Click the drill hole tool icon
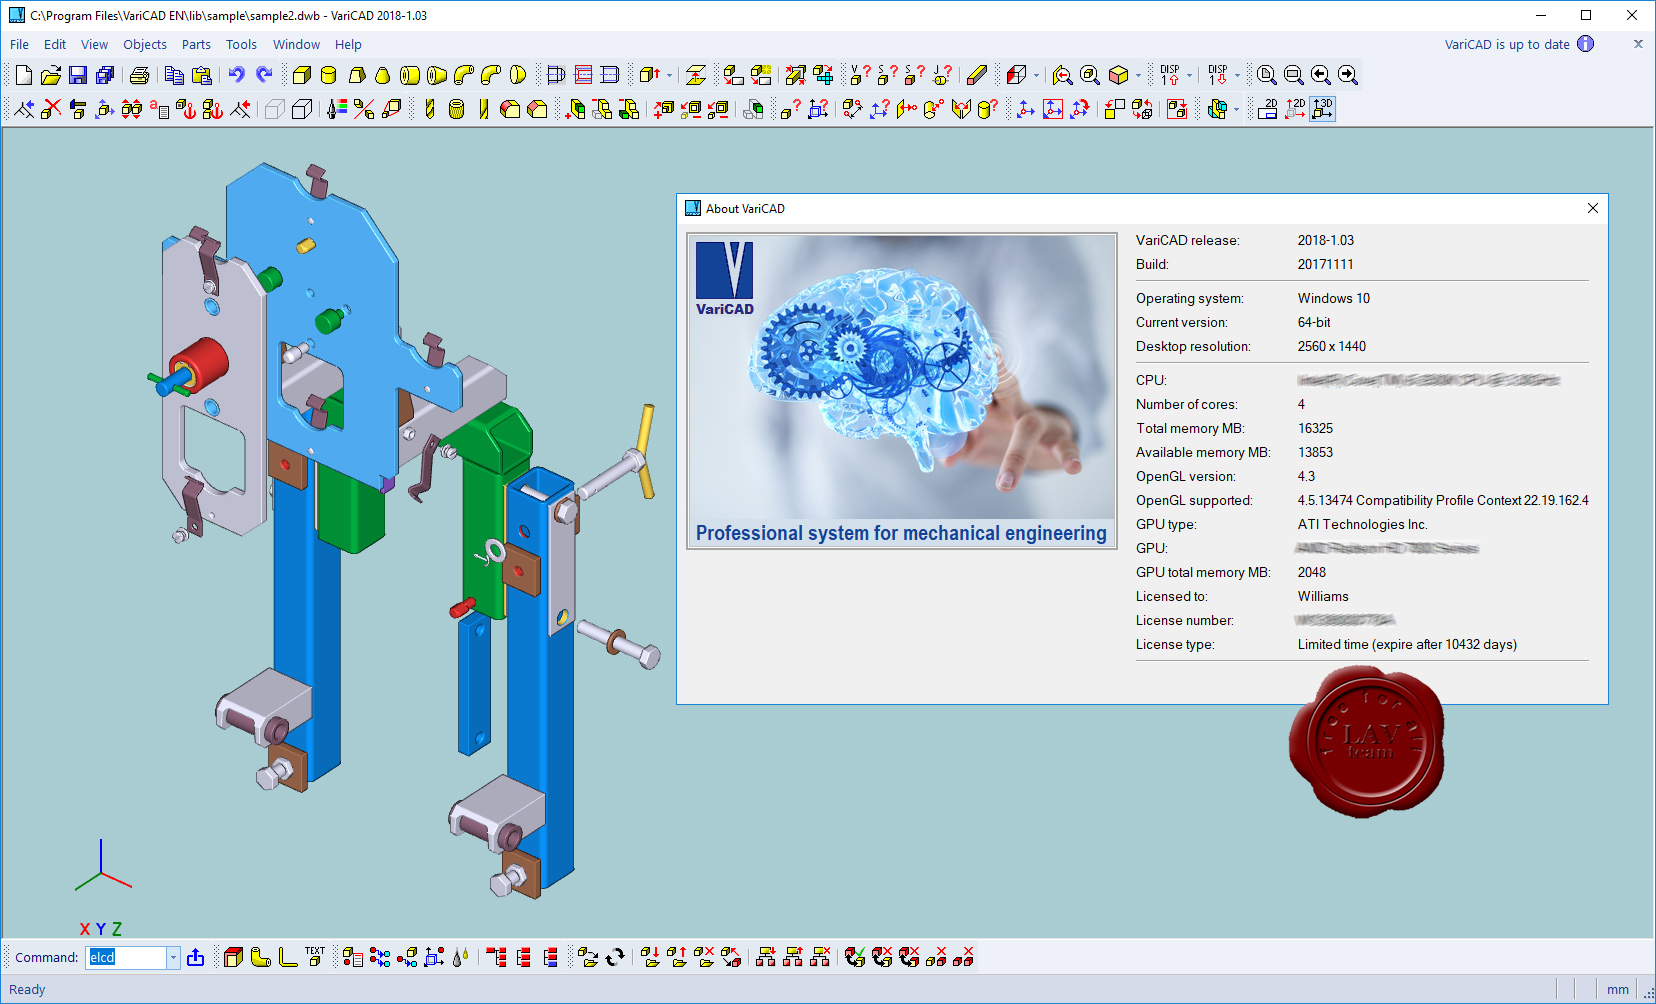1656x1004 pixels. tap(429, 109)
